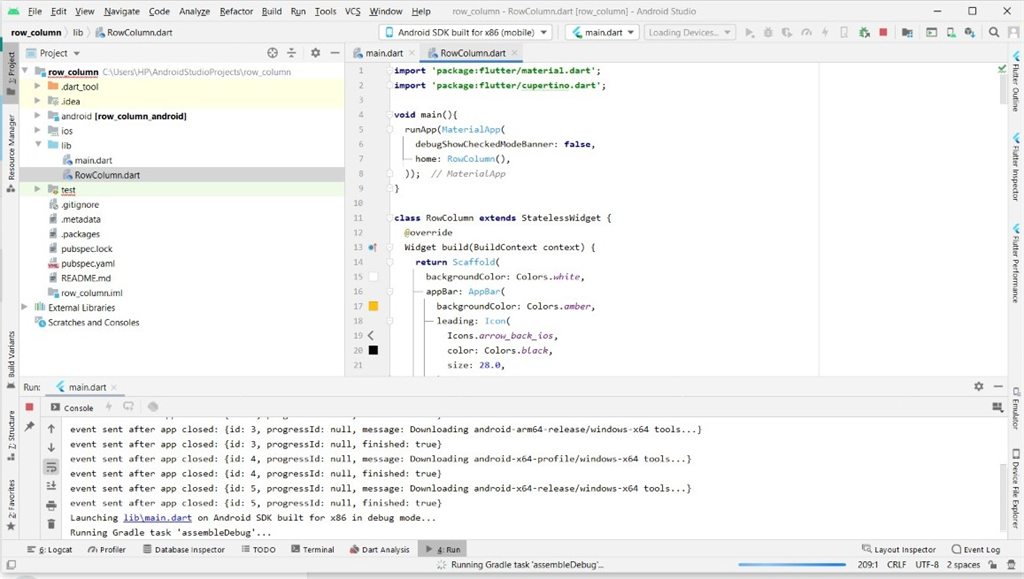Image resolution: width=1024 pixels, height=579 pixels.
Task: Collapse all in Project panel
Action: coord(292,53)
